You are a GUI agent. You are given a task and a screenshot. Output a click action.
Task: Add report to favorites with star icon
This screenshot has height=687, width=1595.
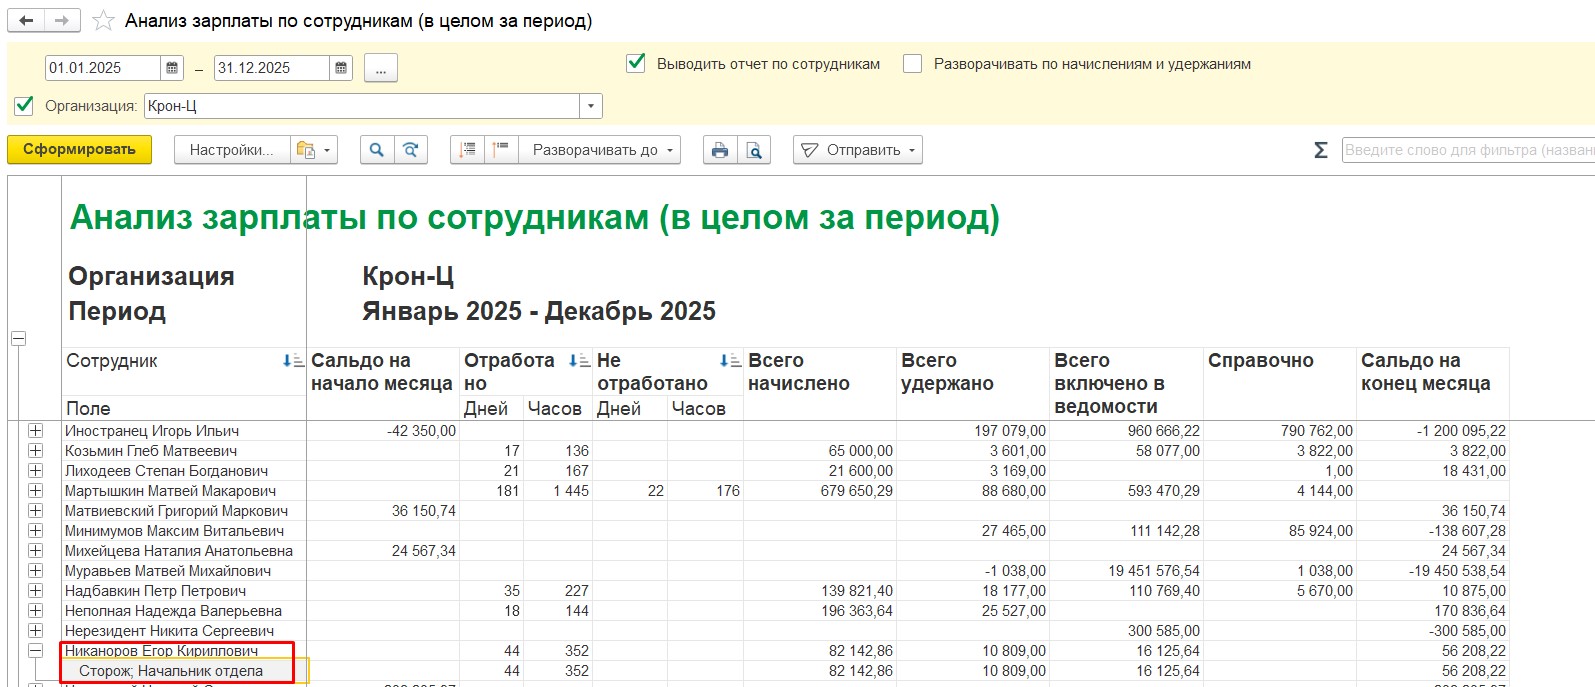pos(103,21)
